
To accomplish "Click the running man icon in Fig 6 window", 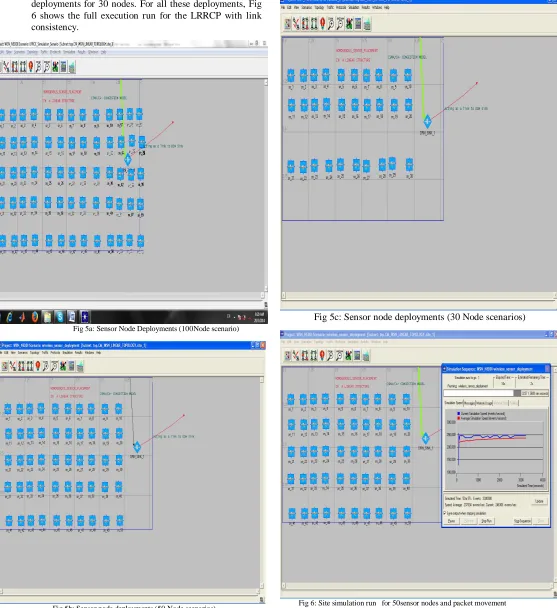I will pyautogui.click(x=348, y=355).
